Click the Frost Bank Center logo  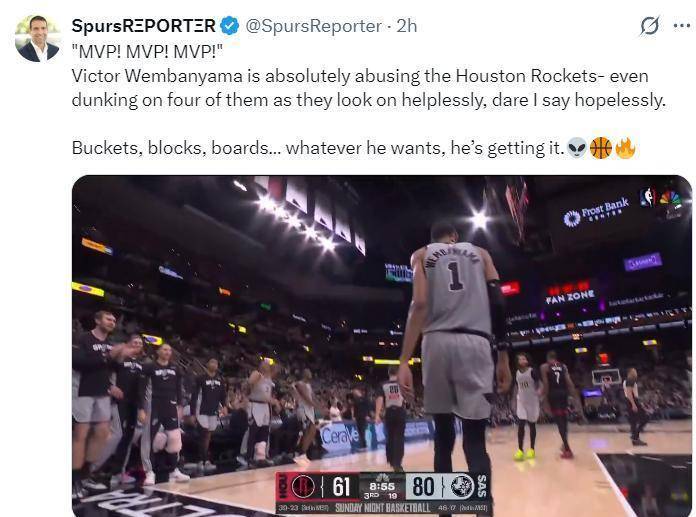pos(596,212)
